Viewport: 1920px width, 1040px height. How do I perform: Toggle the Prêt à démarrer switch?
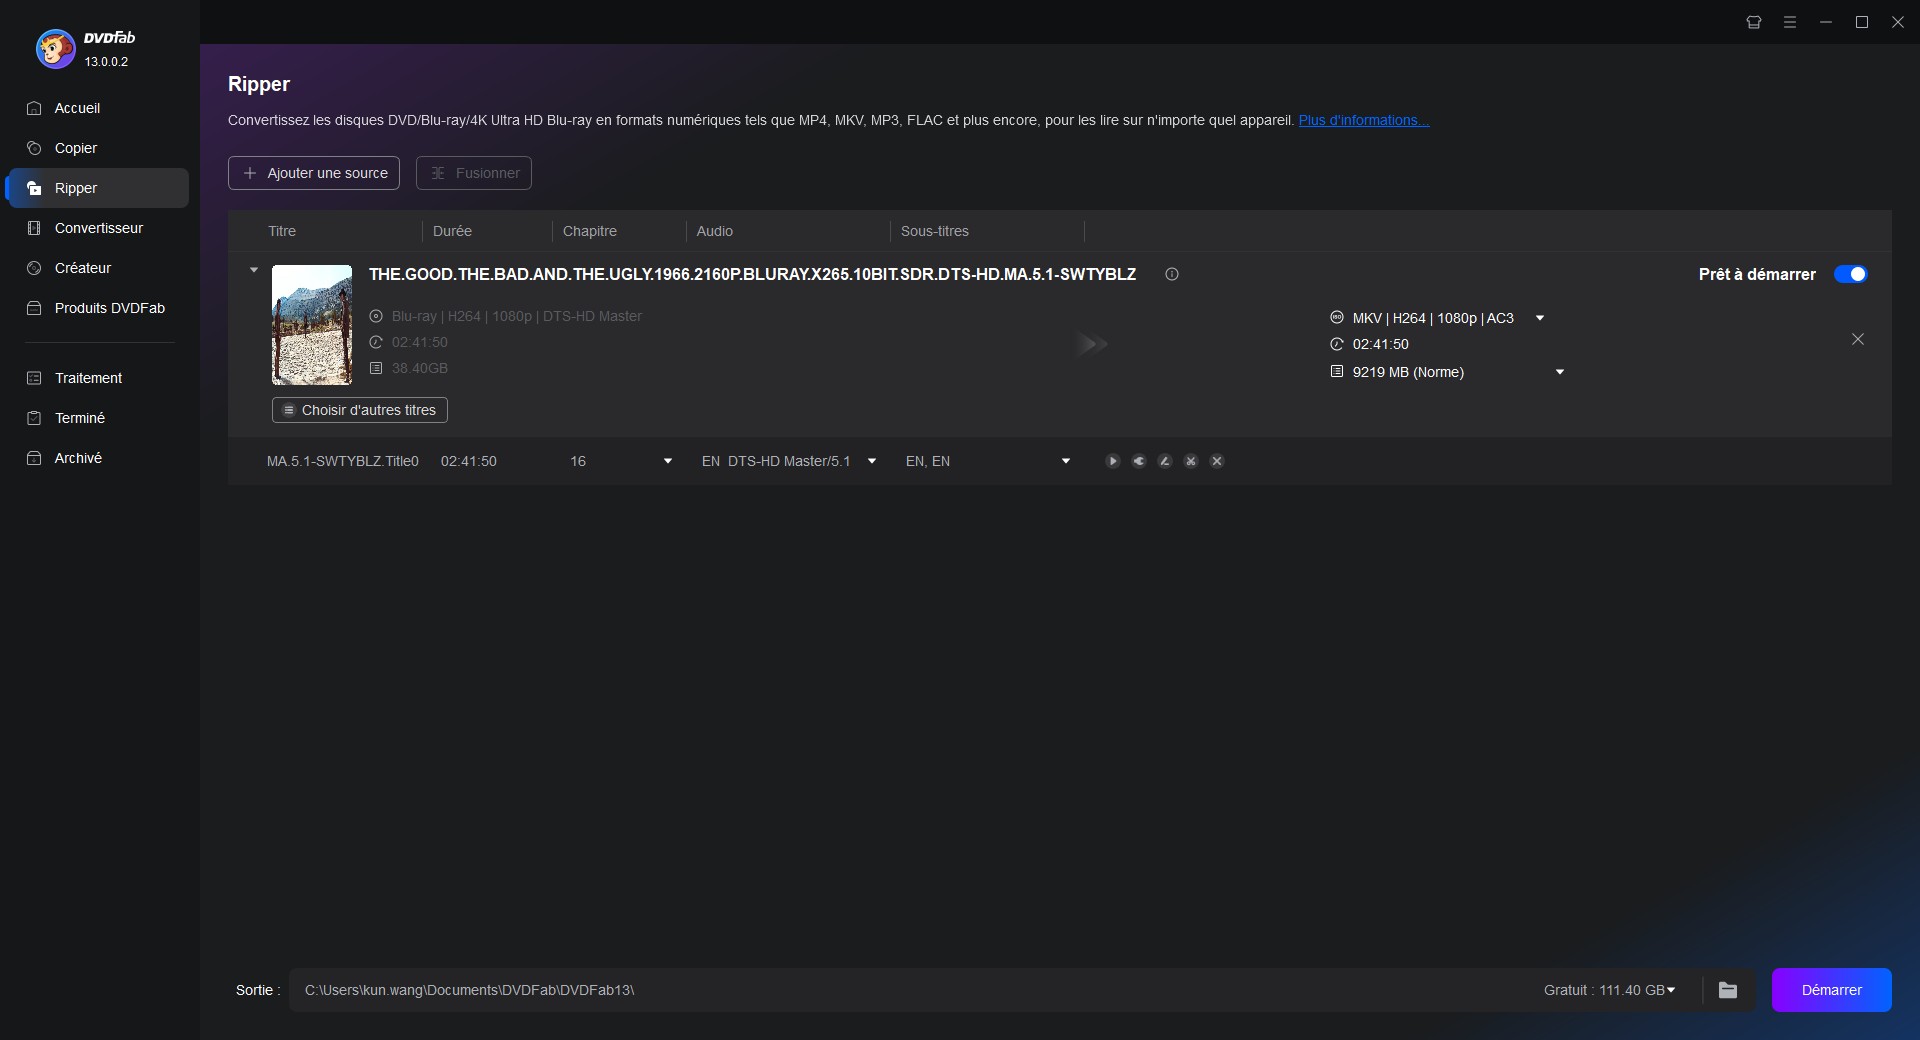tap(1850, 274)
